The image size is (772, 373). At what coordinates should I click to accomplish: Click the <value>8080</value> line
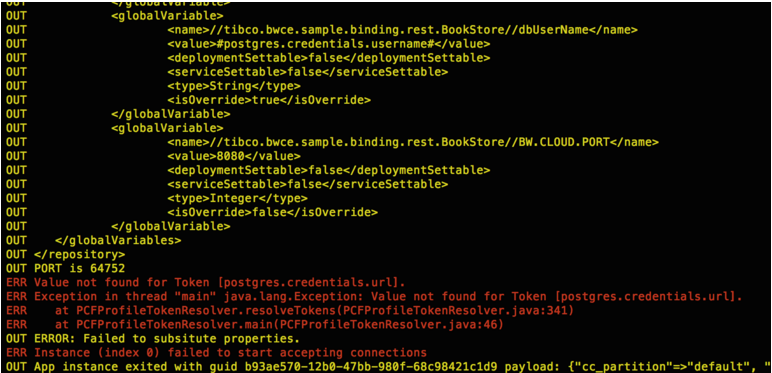(234, 156)
